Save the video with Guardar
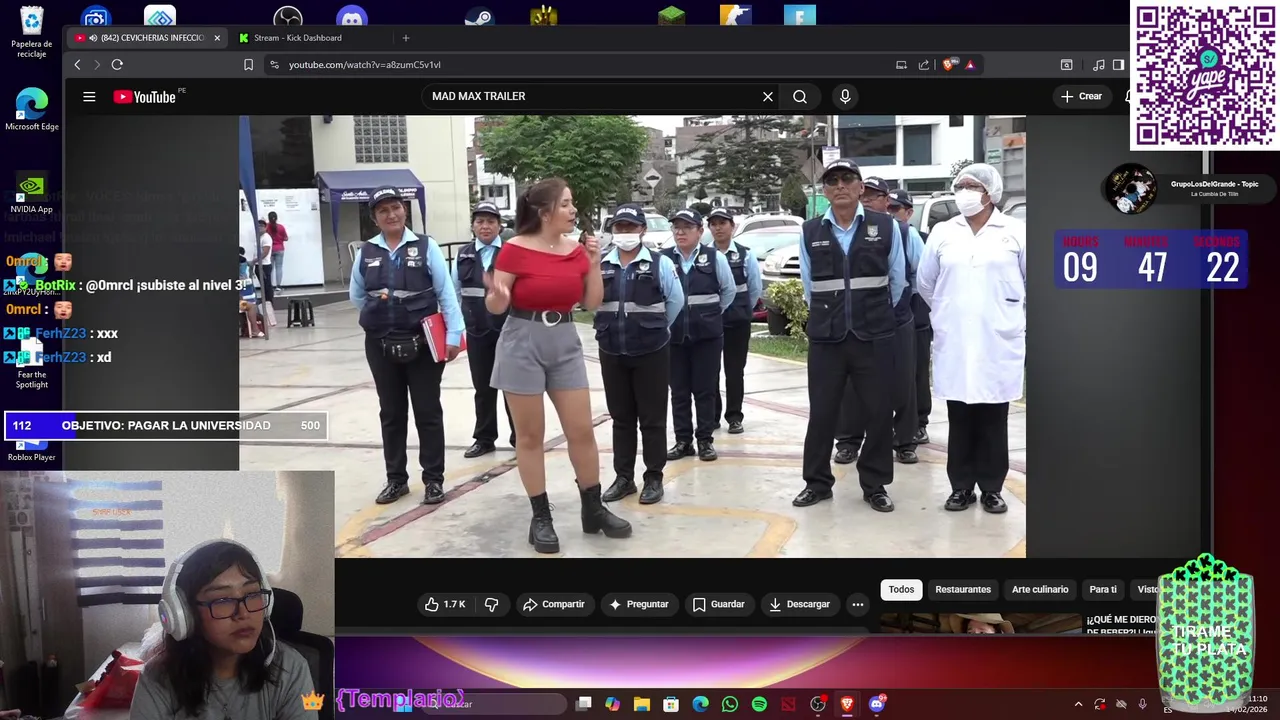The height and width of the screenshot is (720, 1280). click(x=718, y=604)
